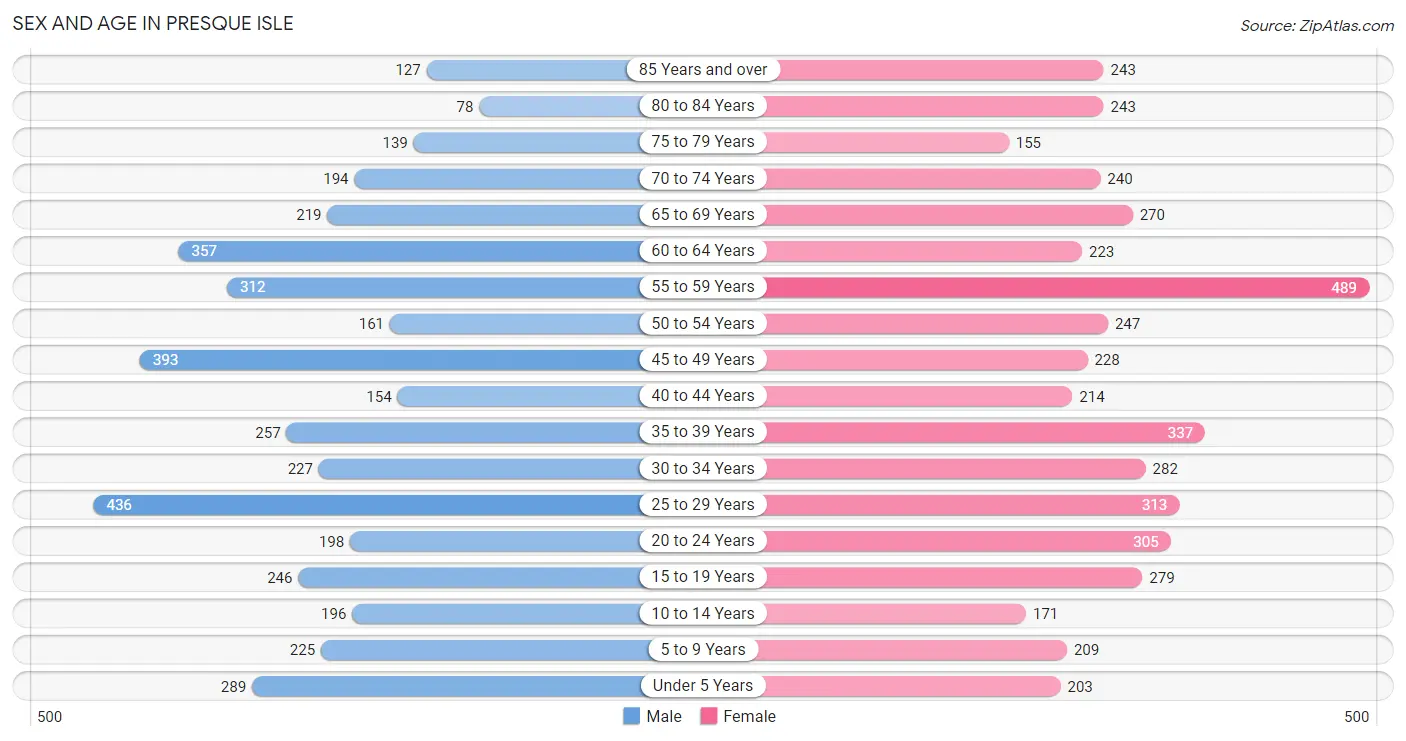Click the Under 5 Years label
1406x741 pixels.
(x=703, y=686)
